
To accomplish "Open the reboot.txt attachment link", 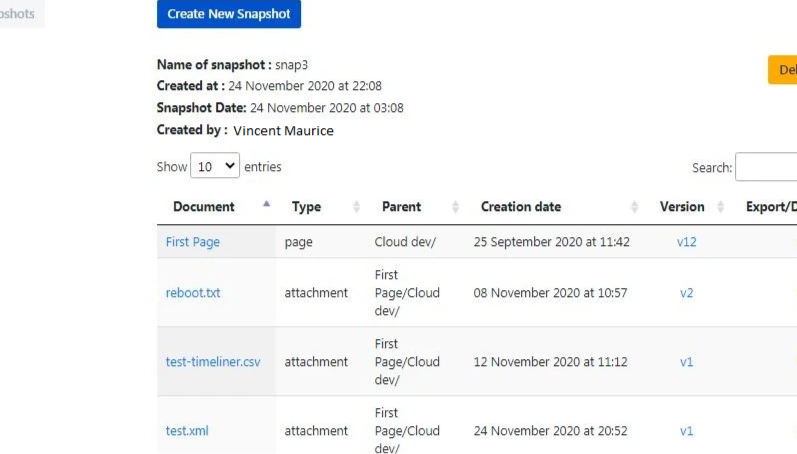I will (193, 293).
